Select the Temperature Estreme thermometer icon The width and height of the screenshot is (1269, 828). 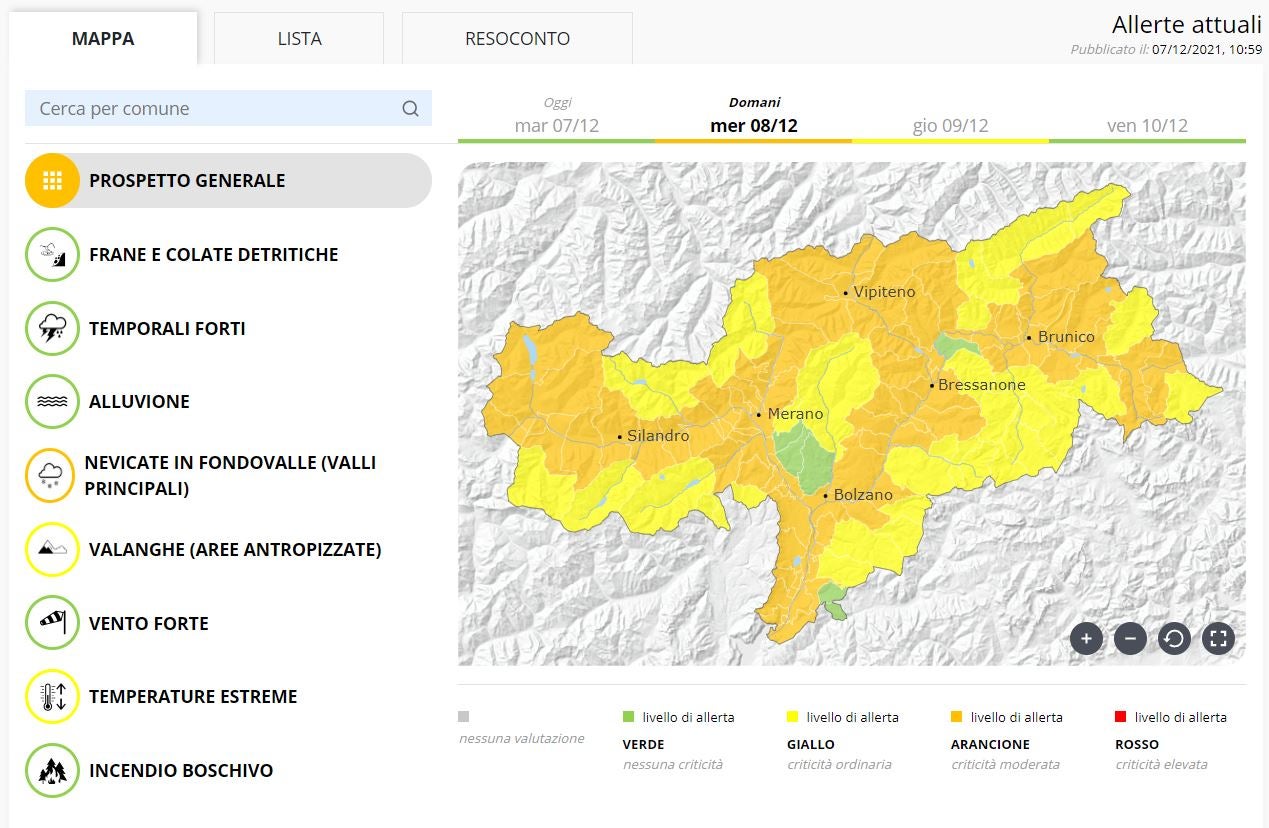point(51,696)
